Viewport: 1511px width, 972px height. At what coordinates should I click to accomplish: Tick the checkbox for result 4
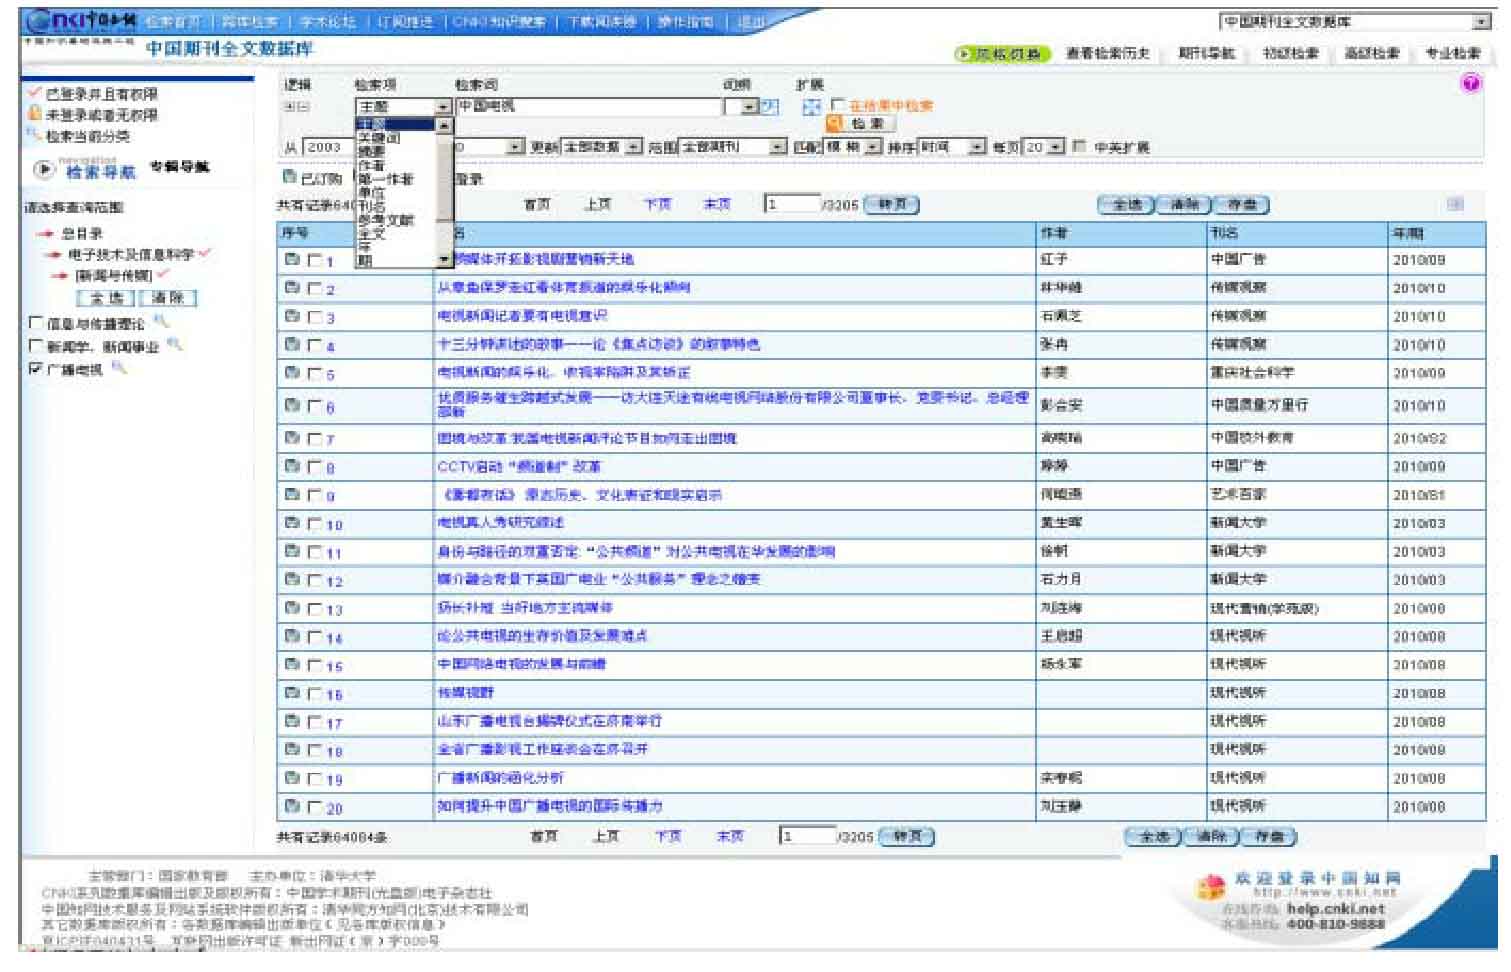[315, 345]
